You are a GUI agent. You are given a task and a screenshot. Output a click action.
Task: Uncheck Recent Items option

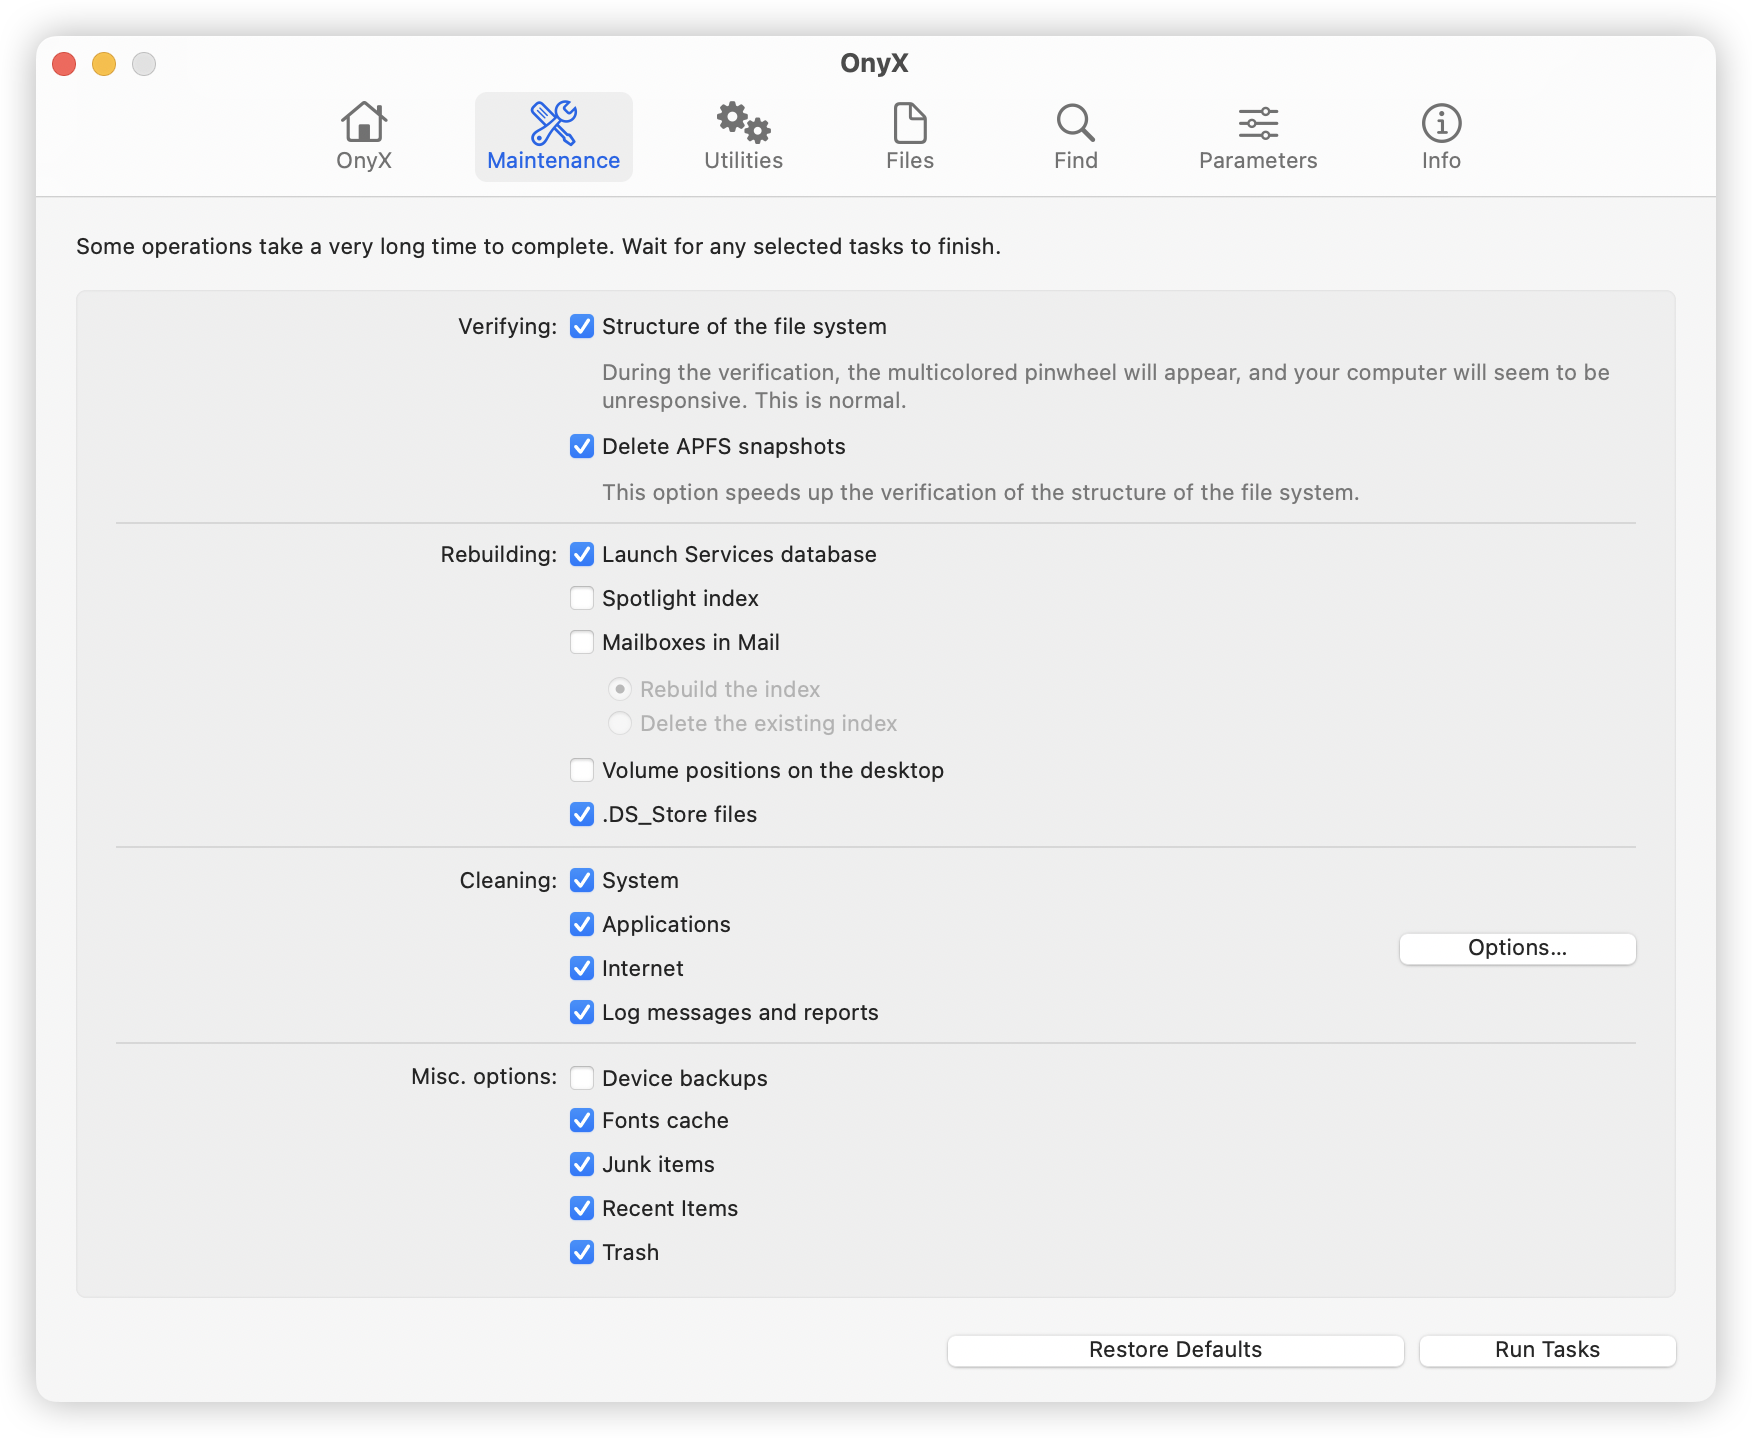tap(582, 1208)
